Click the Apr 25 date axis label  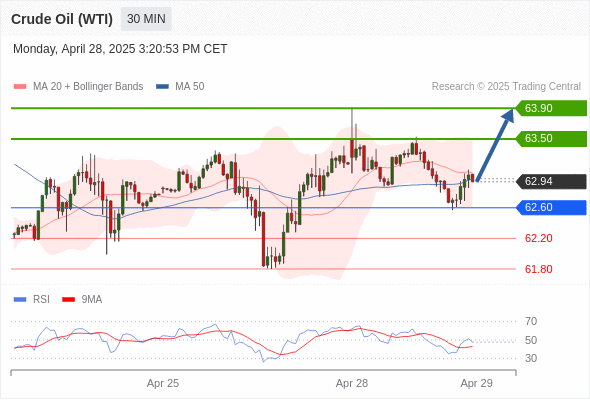tap(163, 383)
